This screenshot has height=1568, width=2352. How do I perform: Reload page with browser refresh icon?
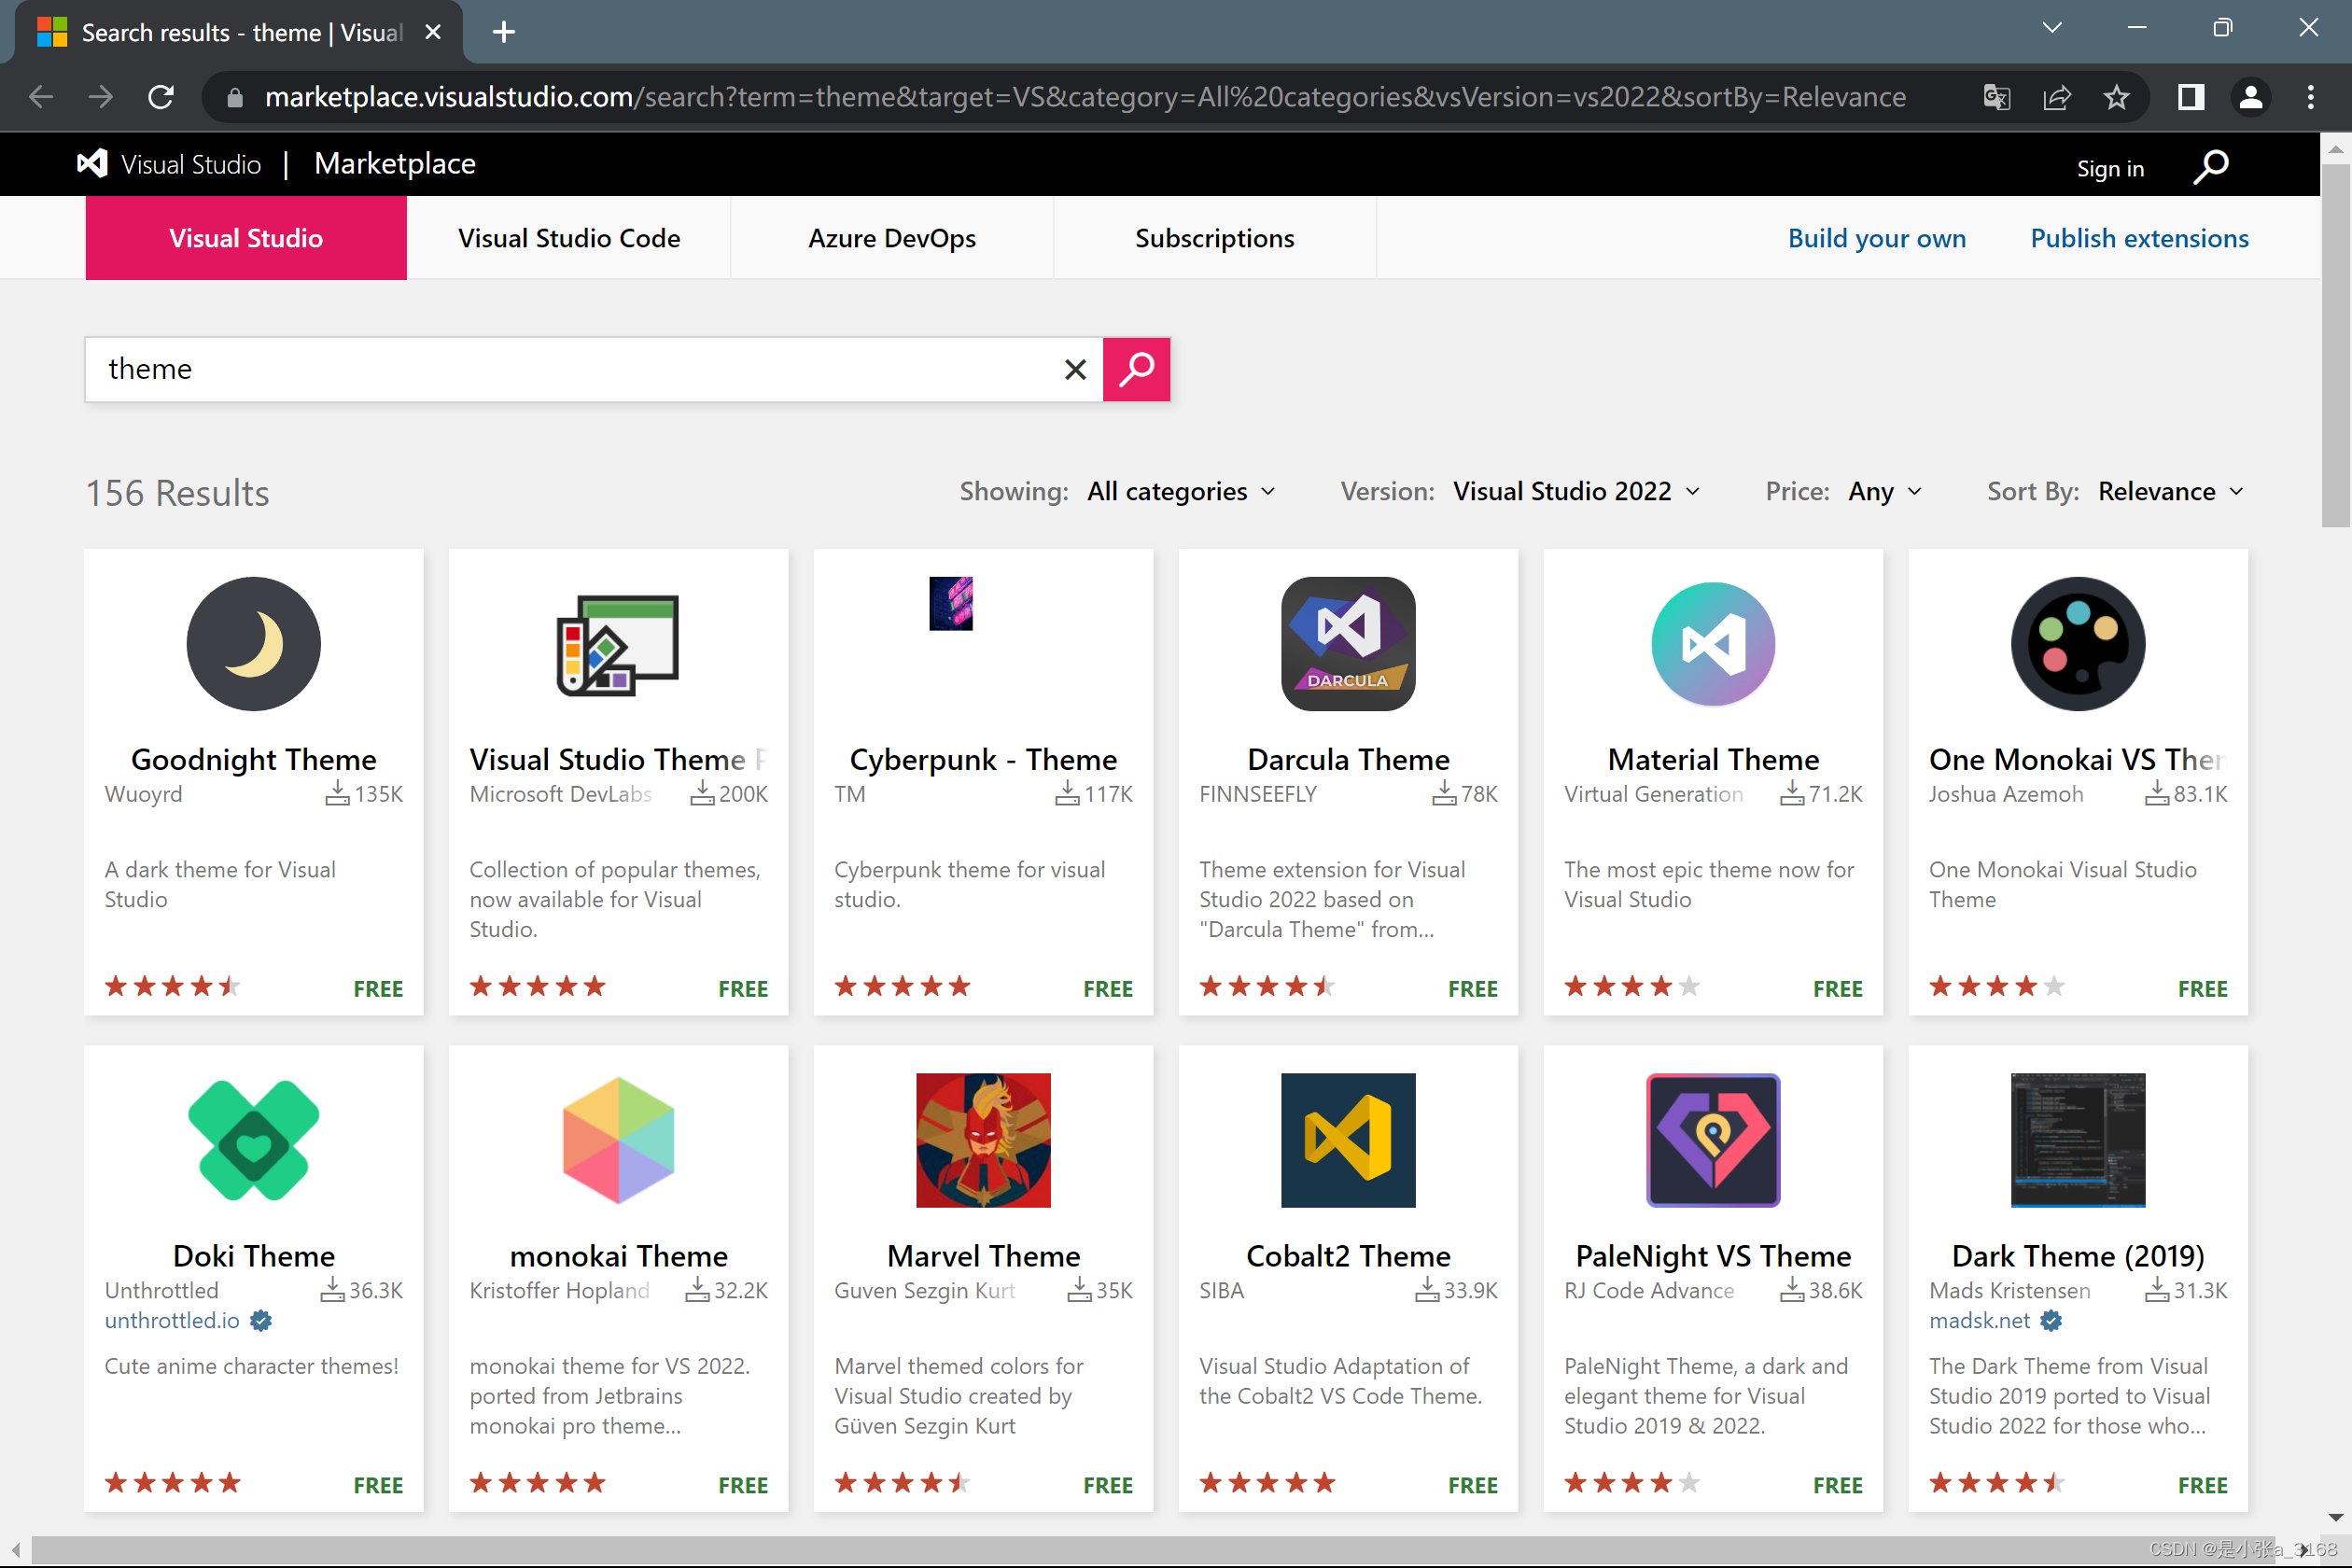(161, 97)
